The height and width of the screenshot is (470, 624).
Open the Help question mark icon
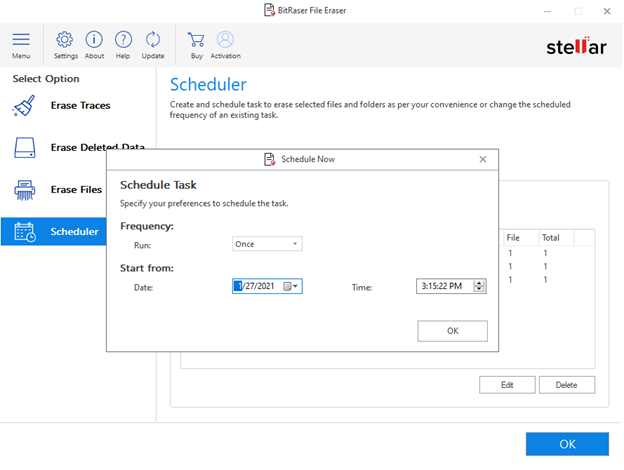click(123, 39)
